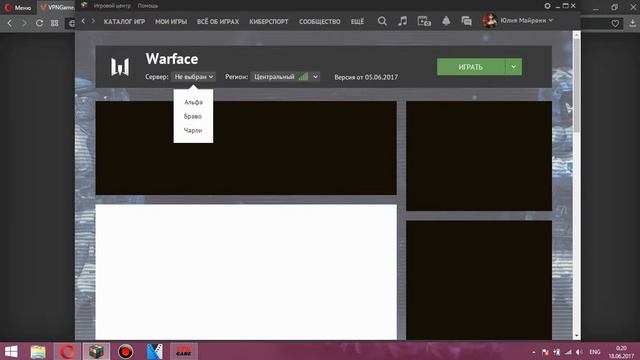Click the scrollbar up arrow

pyautogui.click(x=576, y=36)
